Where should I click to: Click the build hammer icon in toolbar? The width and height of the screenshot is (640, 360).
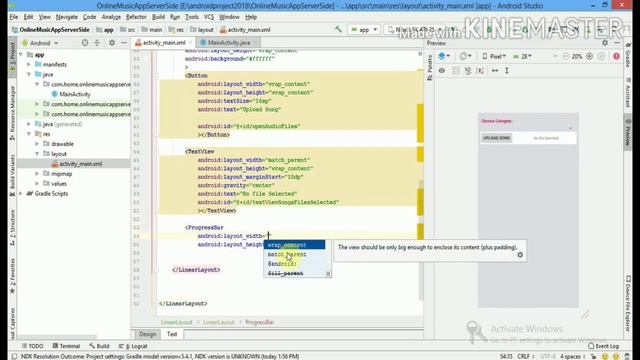(x=338, y=29)
